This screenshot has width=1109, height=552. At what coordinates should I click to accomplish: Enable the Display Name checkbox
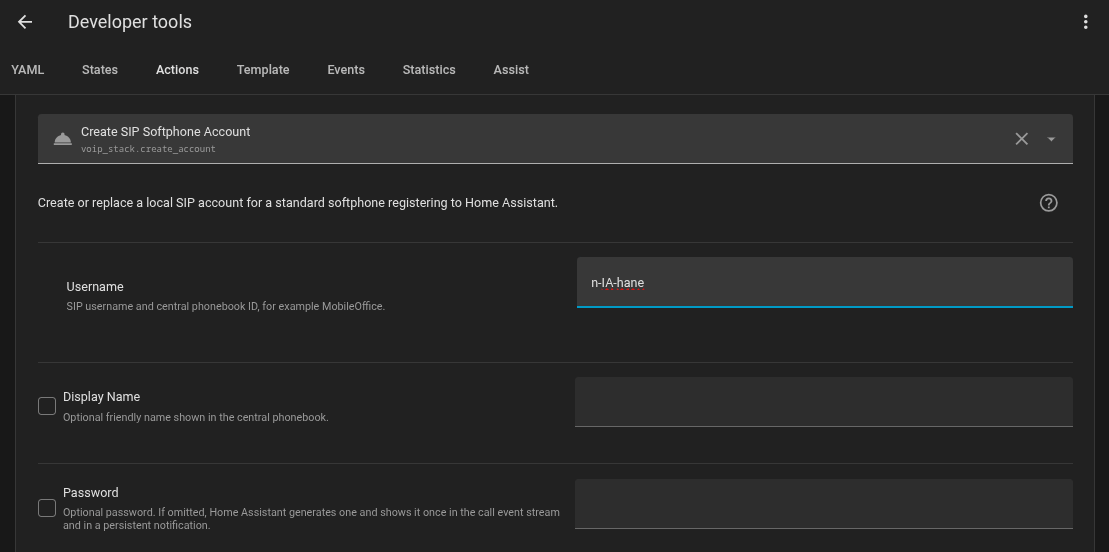point(47,406)
